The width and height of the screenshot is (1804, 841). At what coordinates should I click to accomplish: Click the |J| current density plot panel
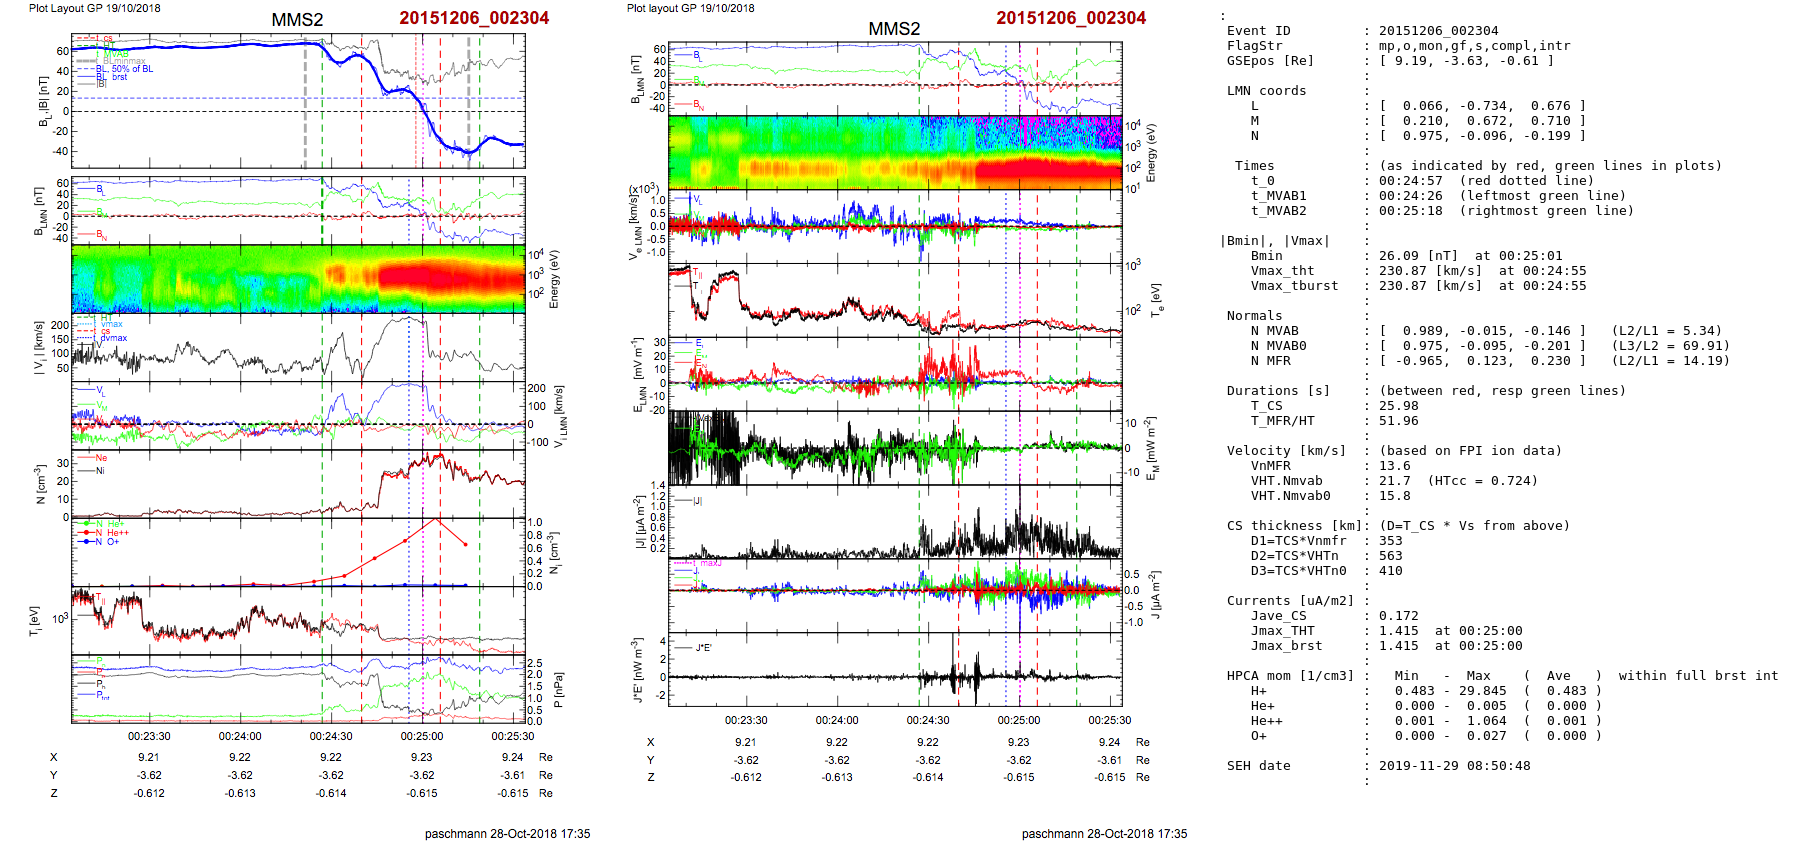tap(895, 521)
